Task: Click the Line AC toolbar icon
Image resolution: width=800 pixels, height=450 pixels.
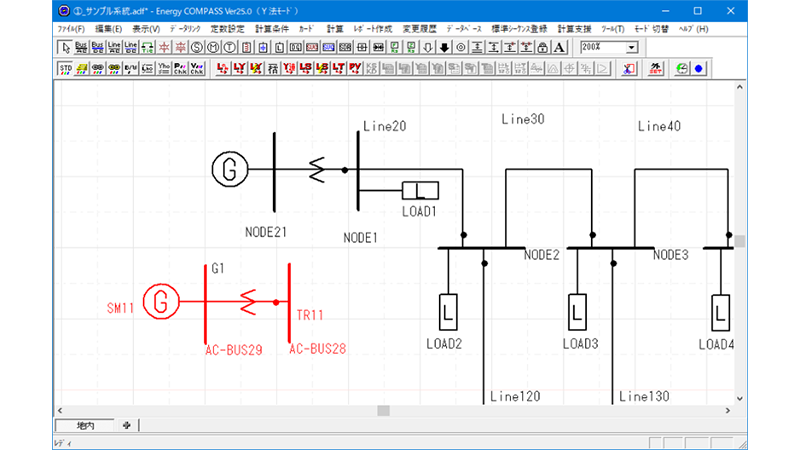Action: 114,47
